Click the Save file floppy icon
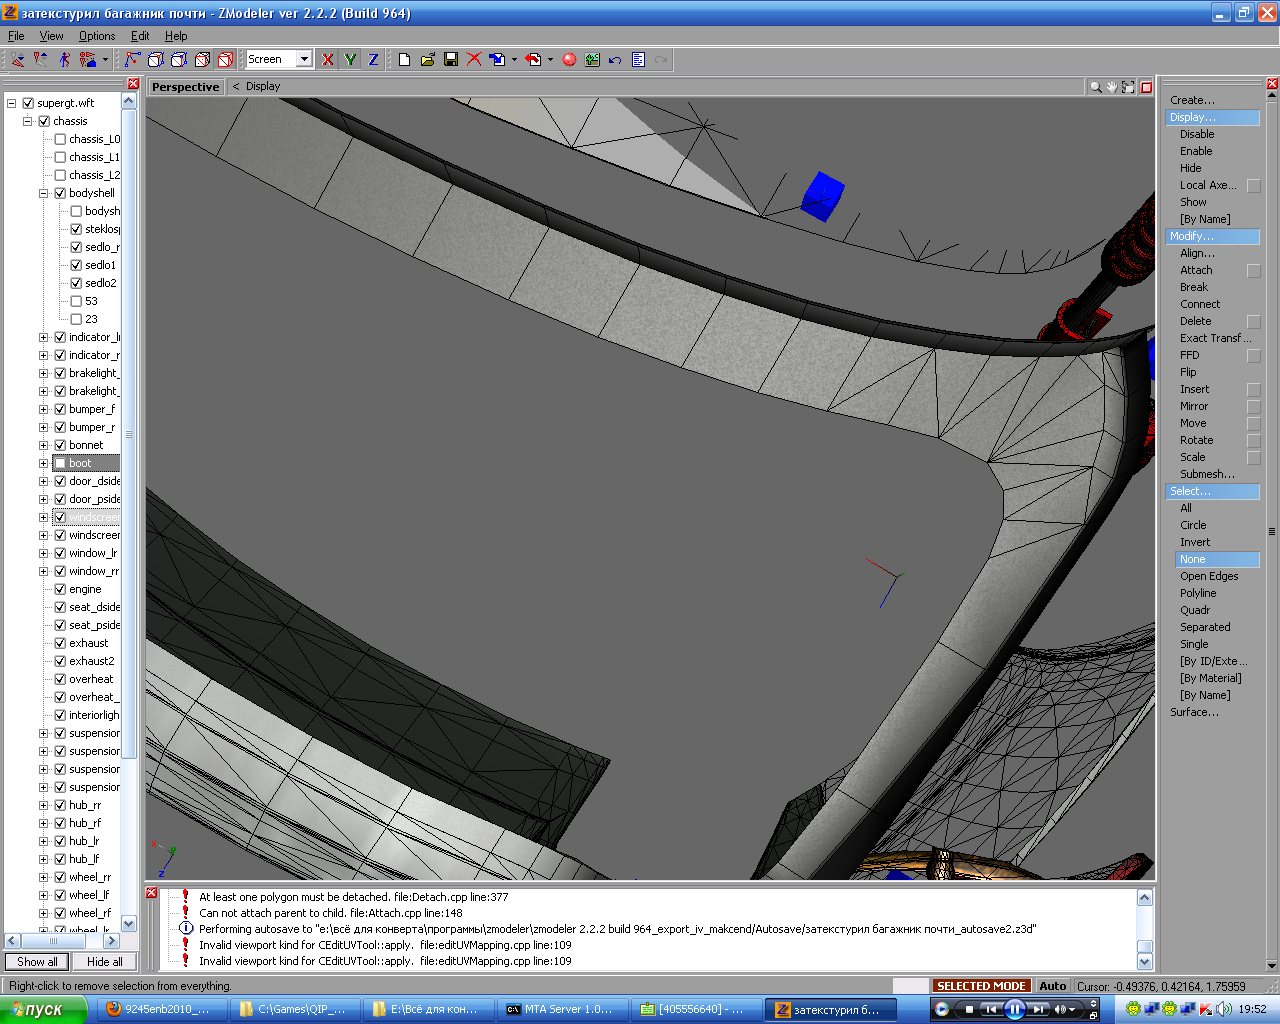The image size is (1280, 1024). [451, 60]
